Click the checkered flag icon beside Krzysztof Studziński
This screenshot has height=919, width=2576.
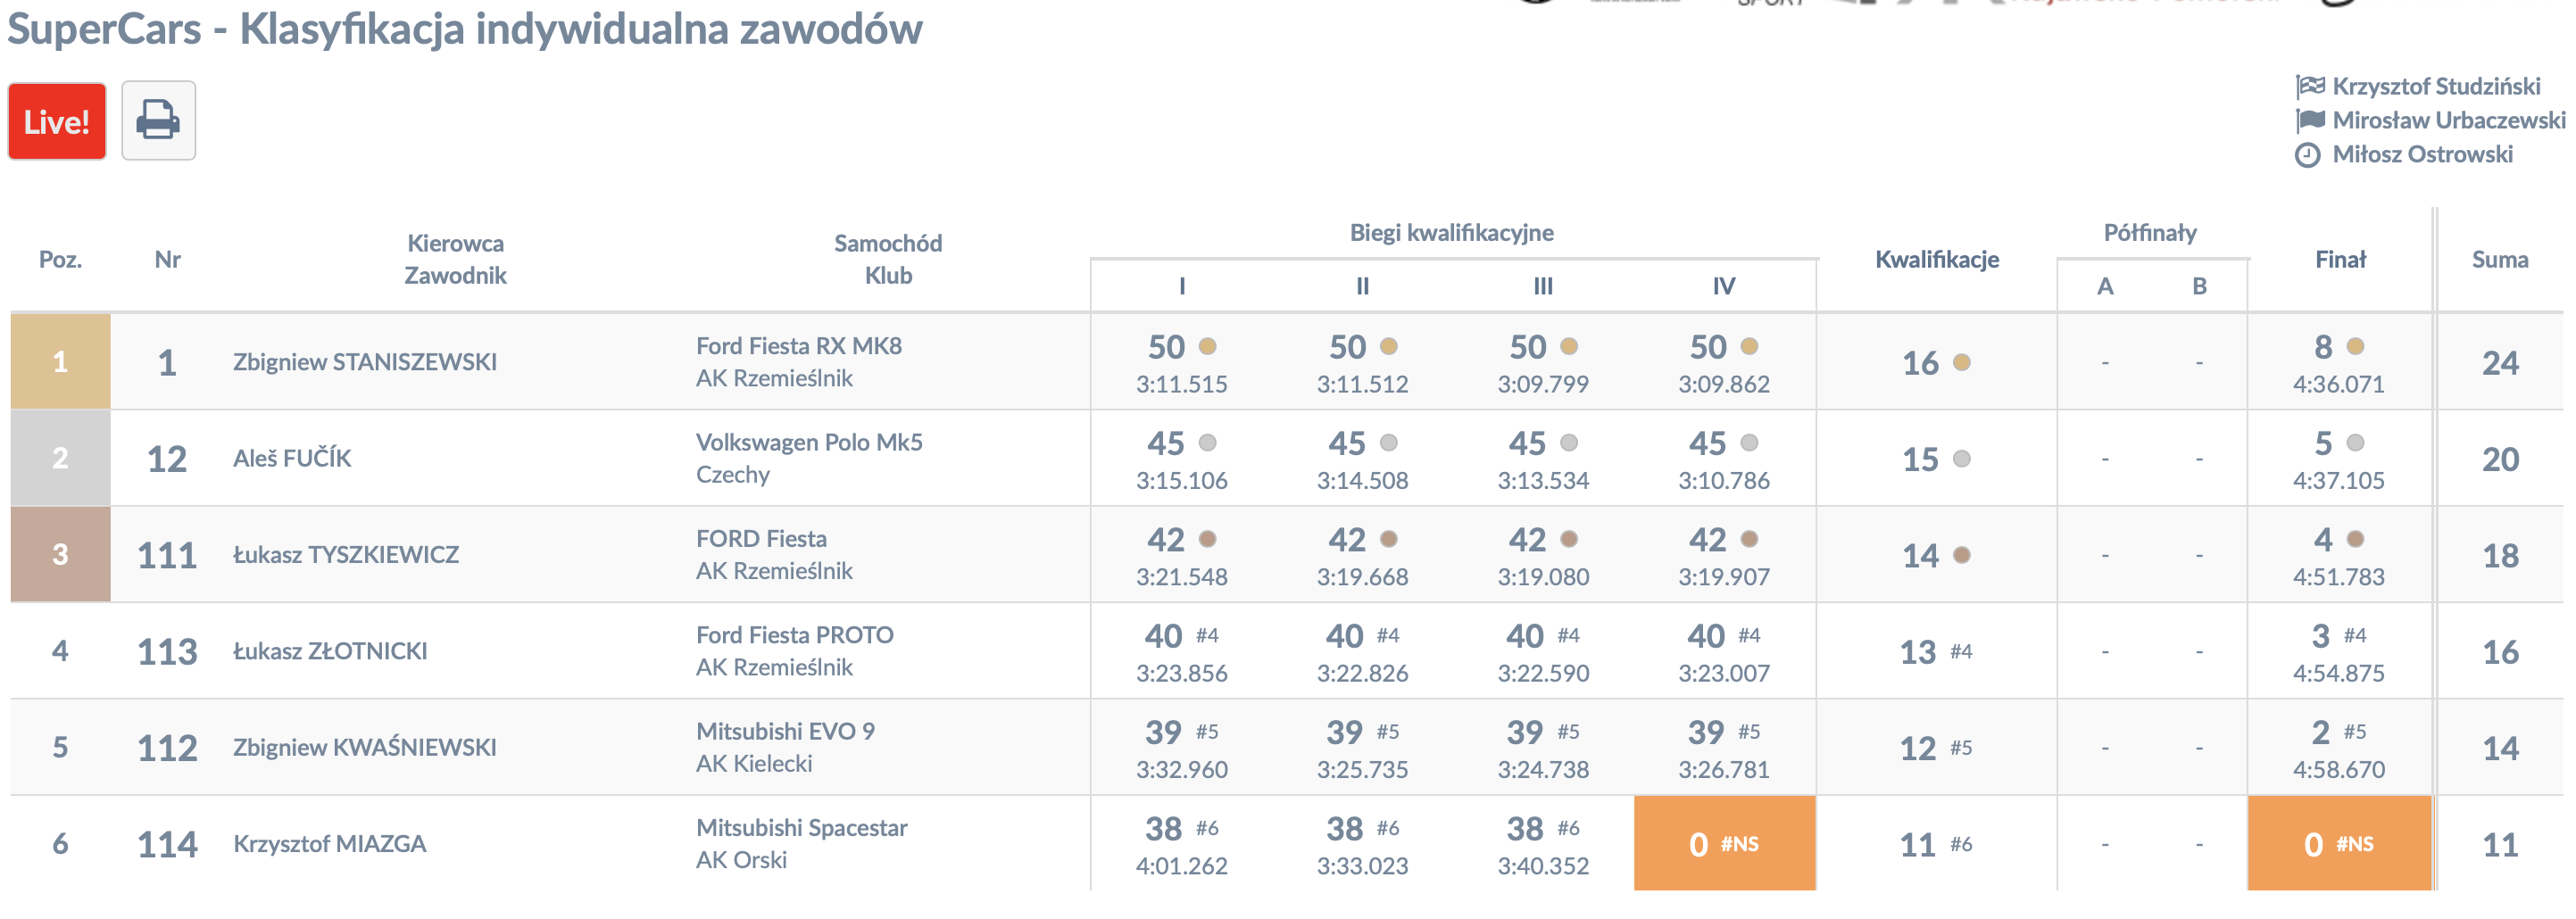pos(2310,86)
